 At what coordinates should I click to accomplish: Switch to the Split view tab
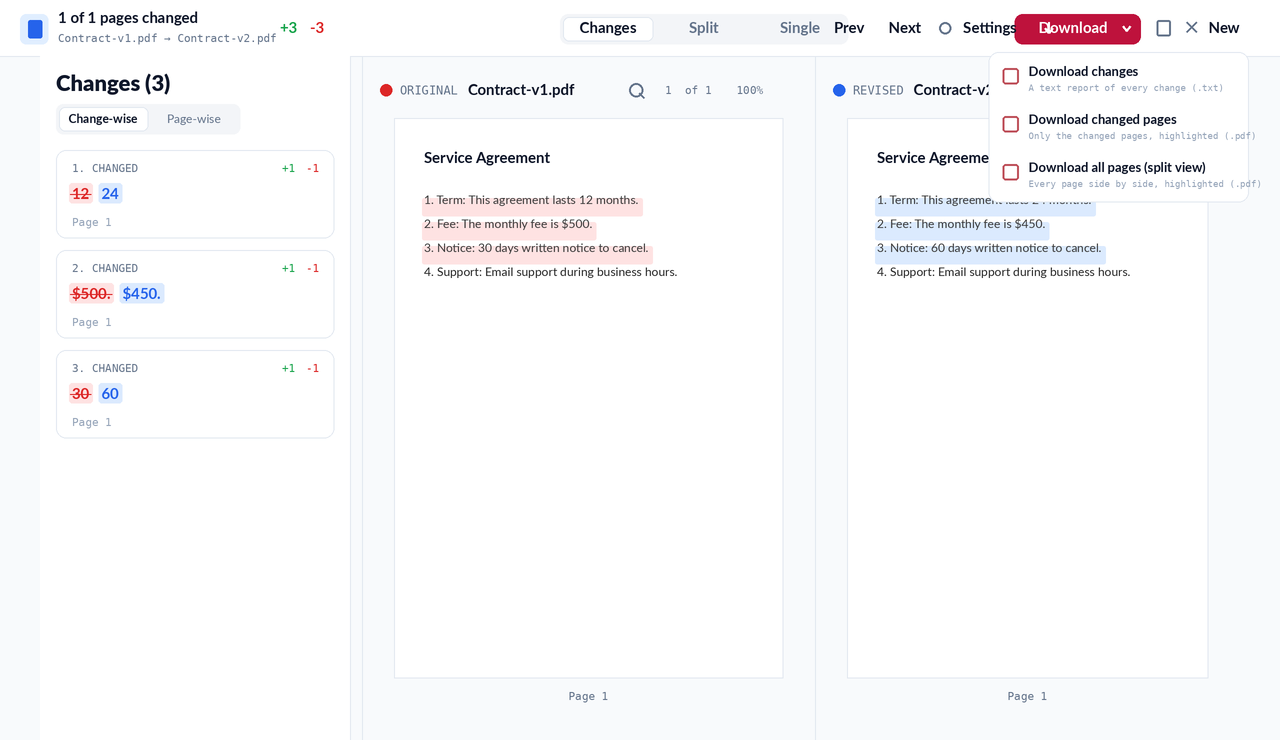click(704, 28)
